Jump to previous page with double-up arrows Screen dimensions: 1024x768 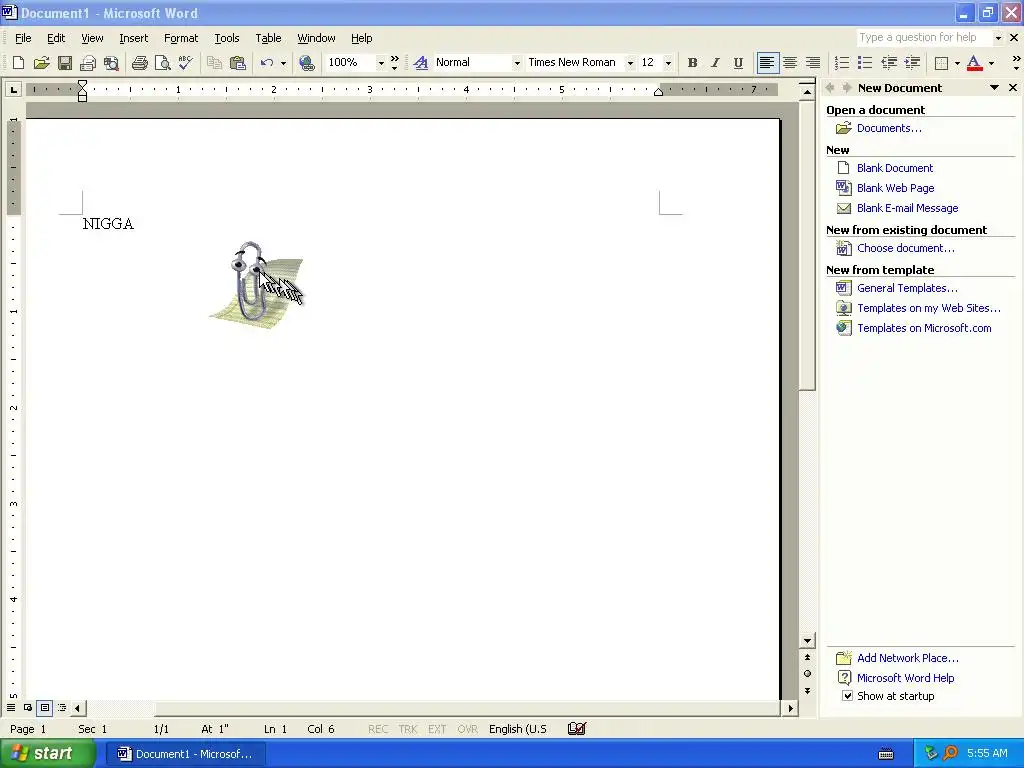pos(807,658)
